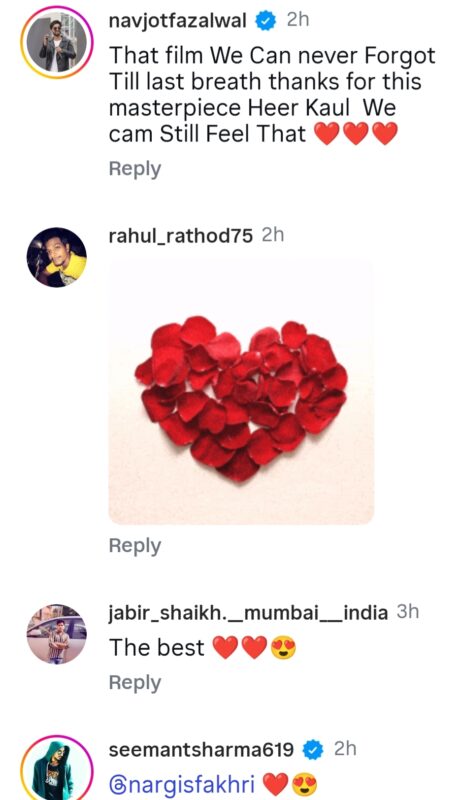
Task: Open seemantsharma619's profile avatar
Action: pyautogui.click(x=57, y=769)
